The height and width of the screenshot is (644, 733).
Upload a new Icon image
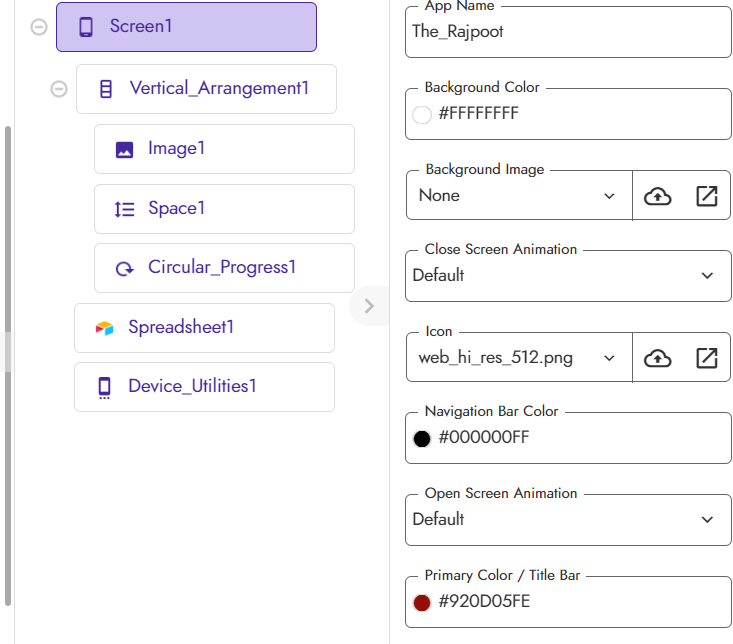pos(658,358)
